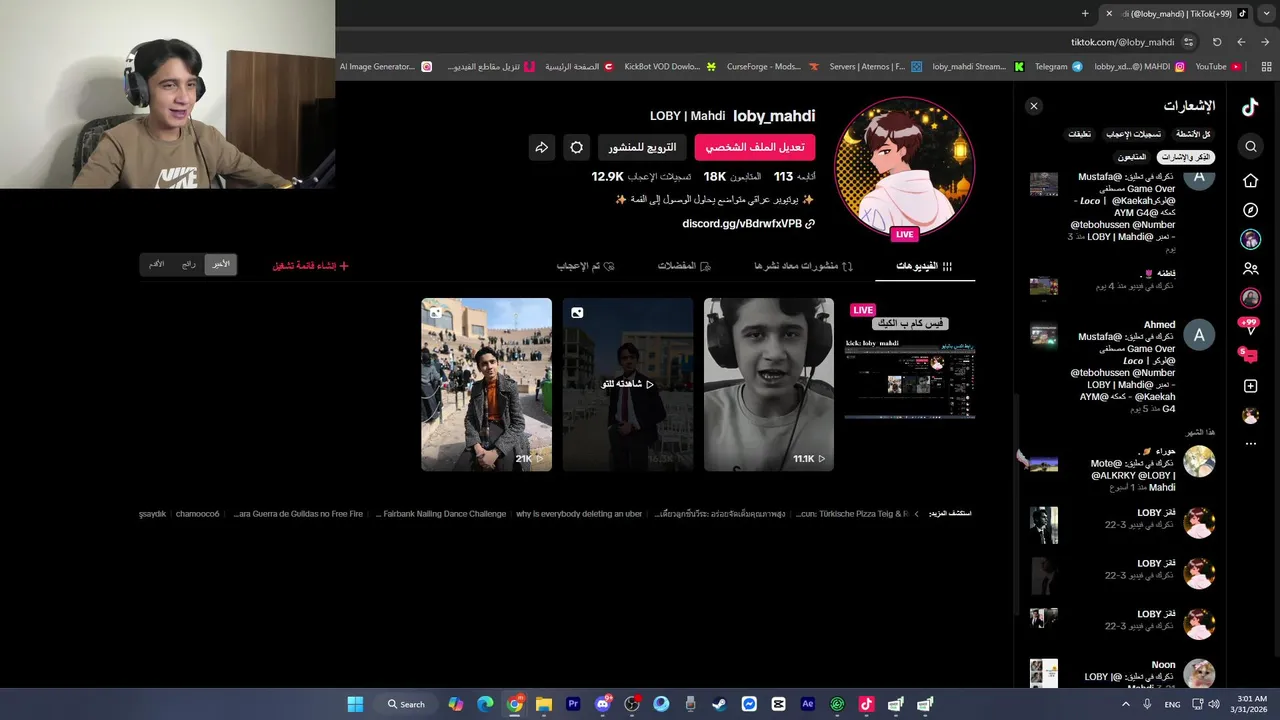This screenshot has height=720, width=1280.
Task: Select الأقدم oldest sort option
Action: [x=157, y=264]
